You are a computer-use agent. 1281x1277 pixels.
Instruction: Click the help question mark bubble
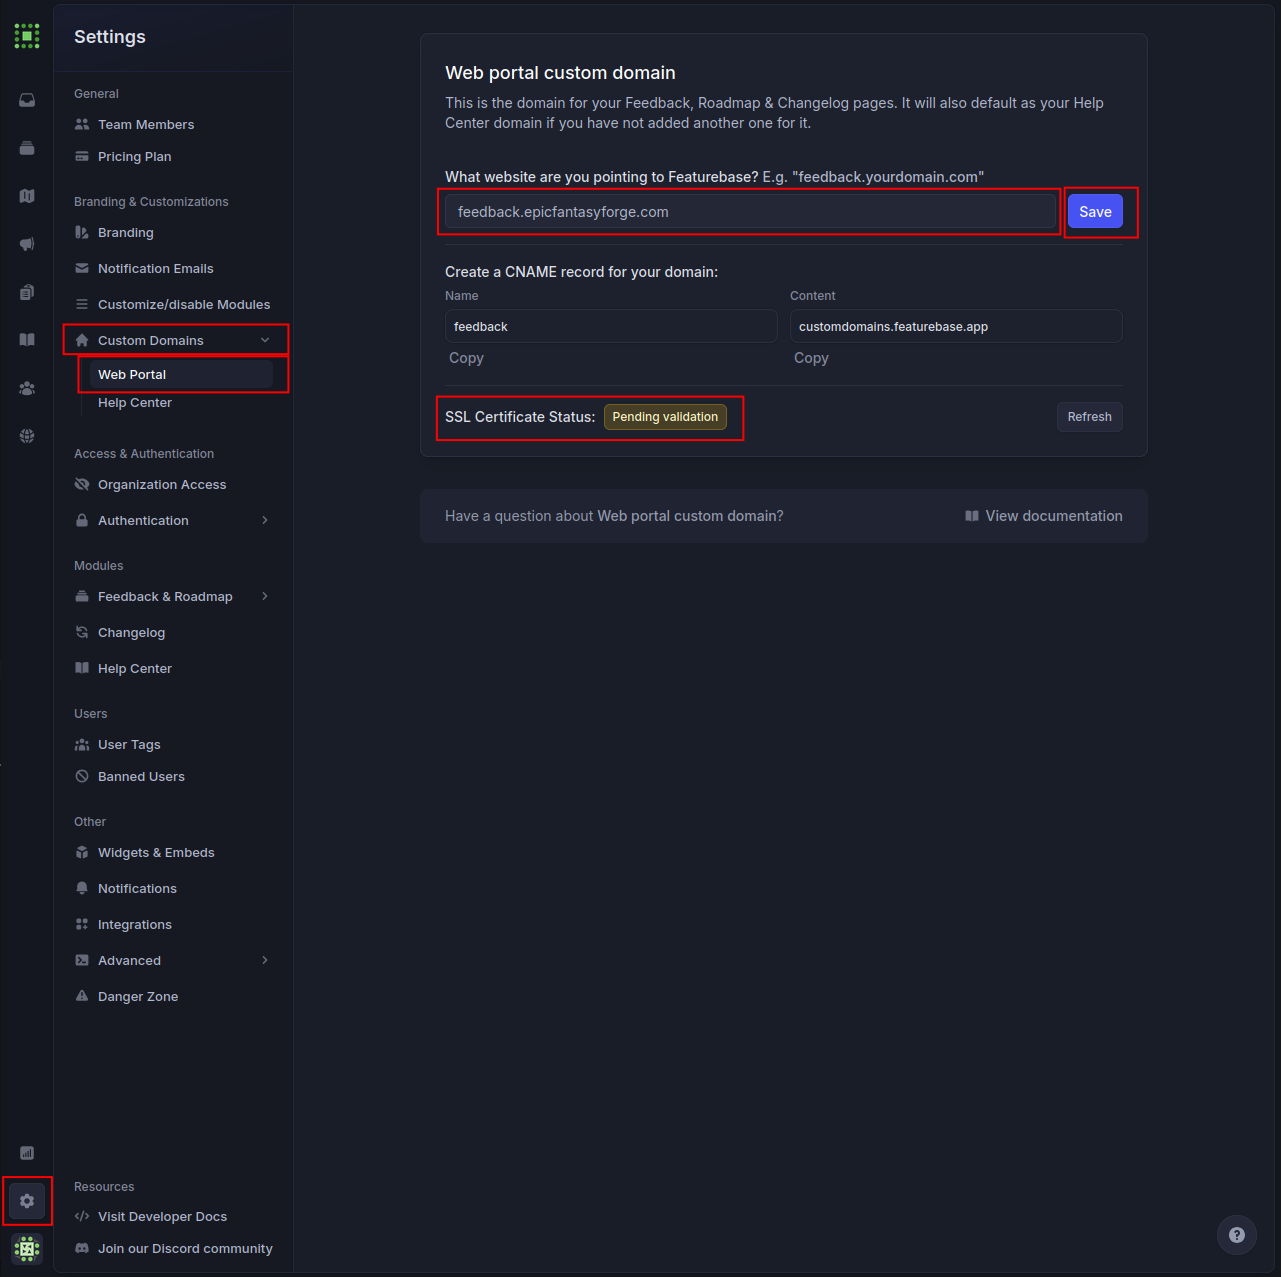tap(1237, 1235)
